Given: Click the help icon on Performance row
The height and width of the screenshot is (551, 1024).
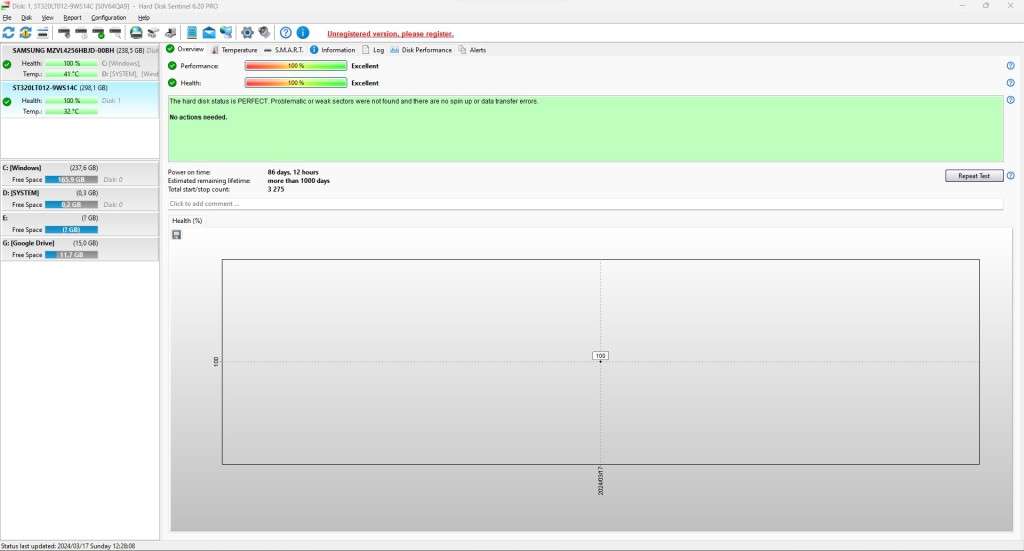Looking at the screenshot, I should (1010, 66).
